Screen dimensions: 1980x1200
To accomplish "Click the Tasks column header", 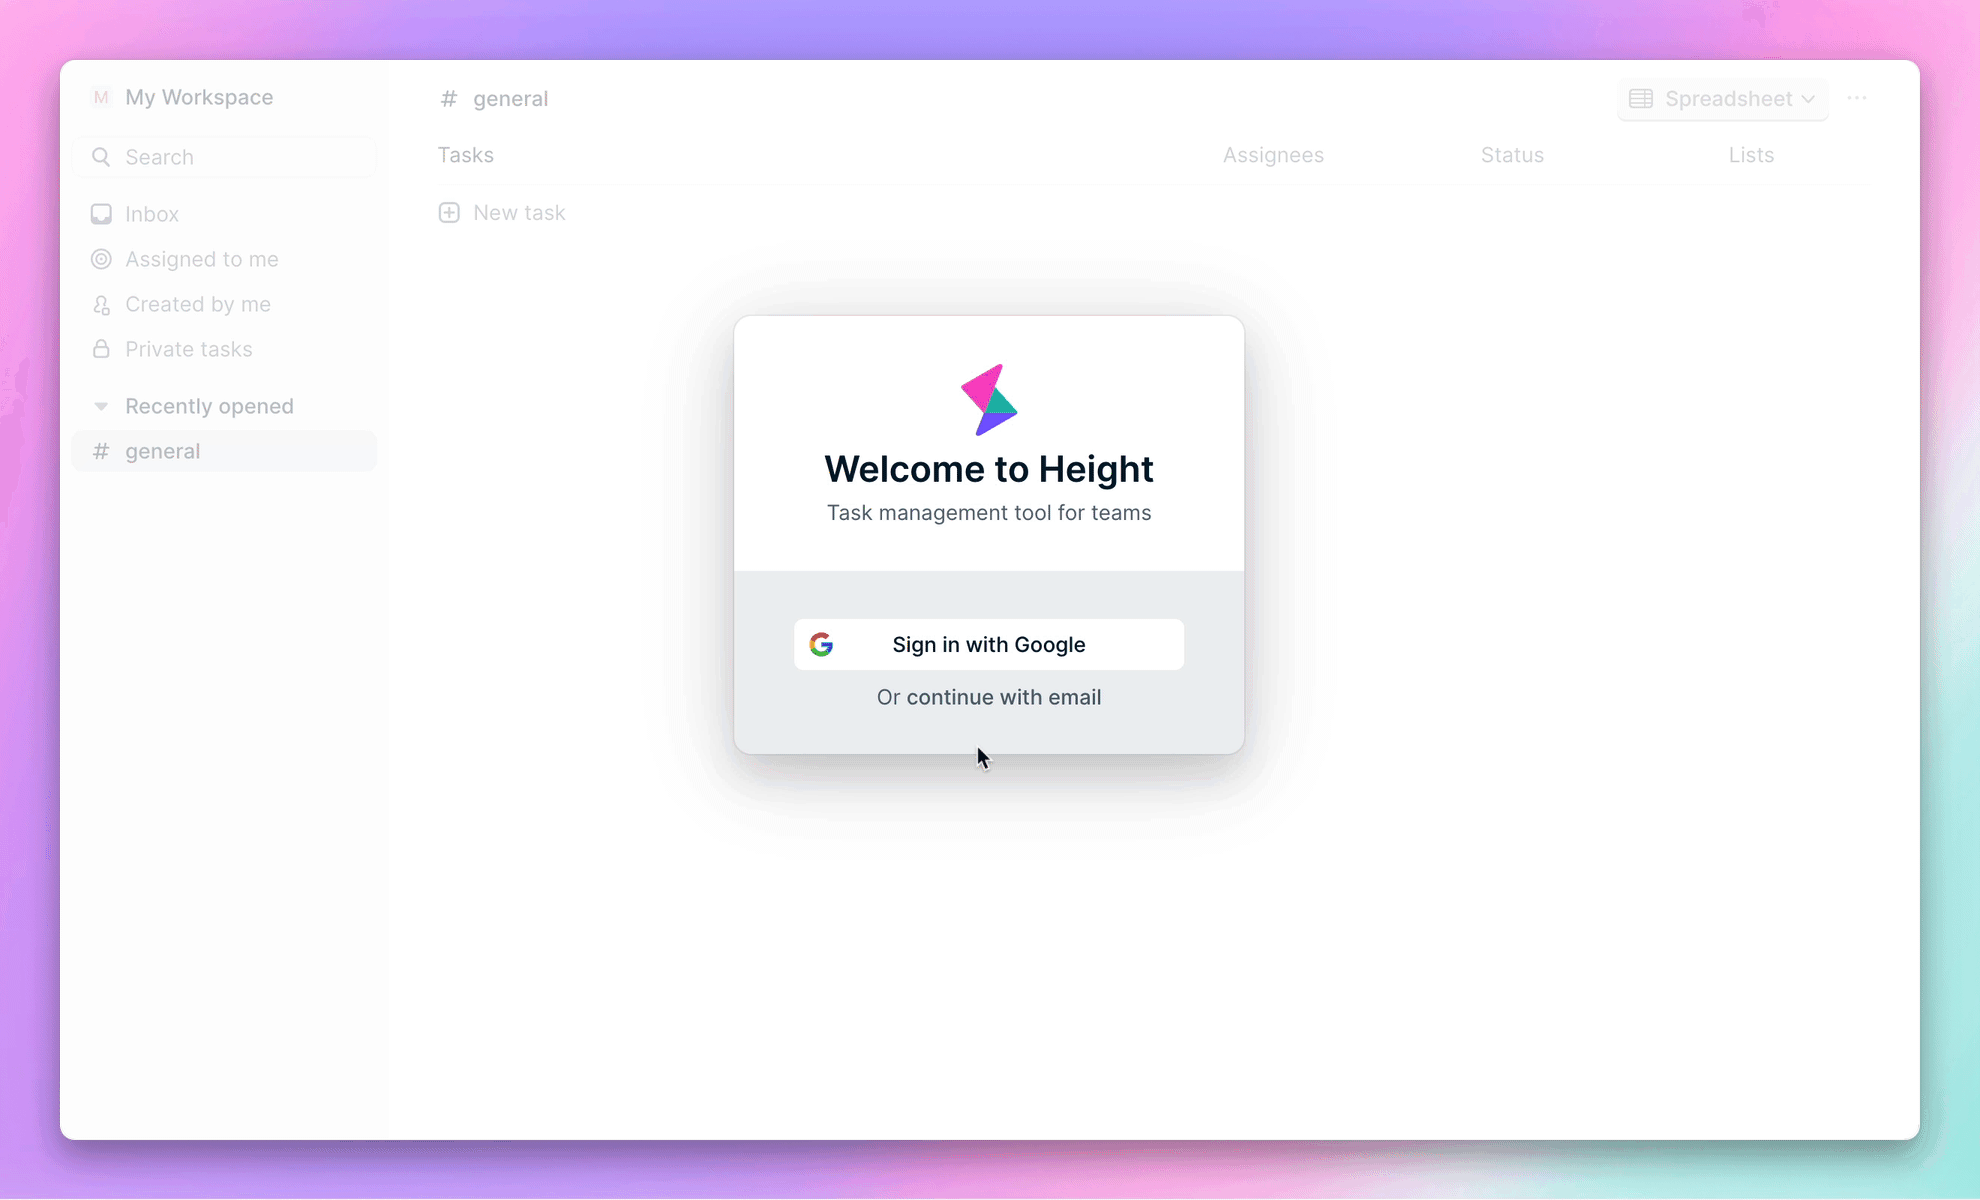I will pyautogui.click(x=465, y=154).
